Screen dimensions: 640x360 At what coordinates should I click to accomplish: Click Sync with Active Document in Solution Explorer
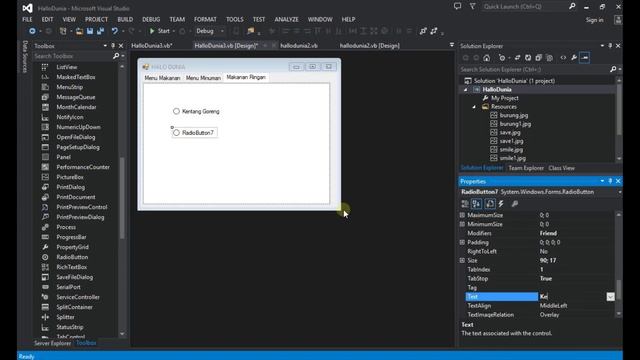[517, 58]
